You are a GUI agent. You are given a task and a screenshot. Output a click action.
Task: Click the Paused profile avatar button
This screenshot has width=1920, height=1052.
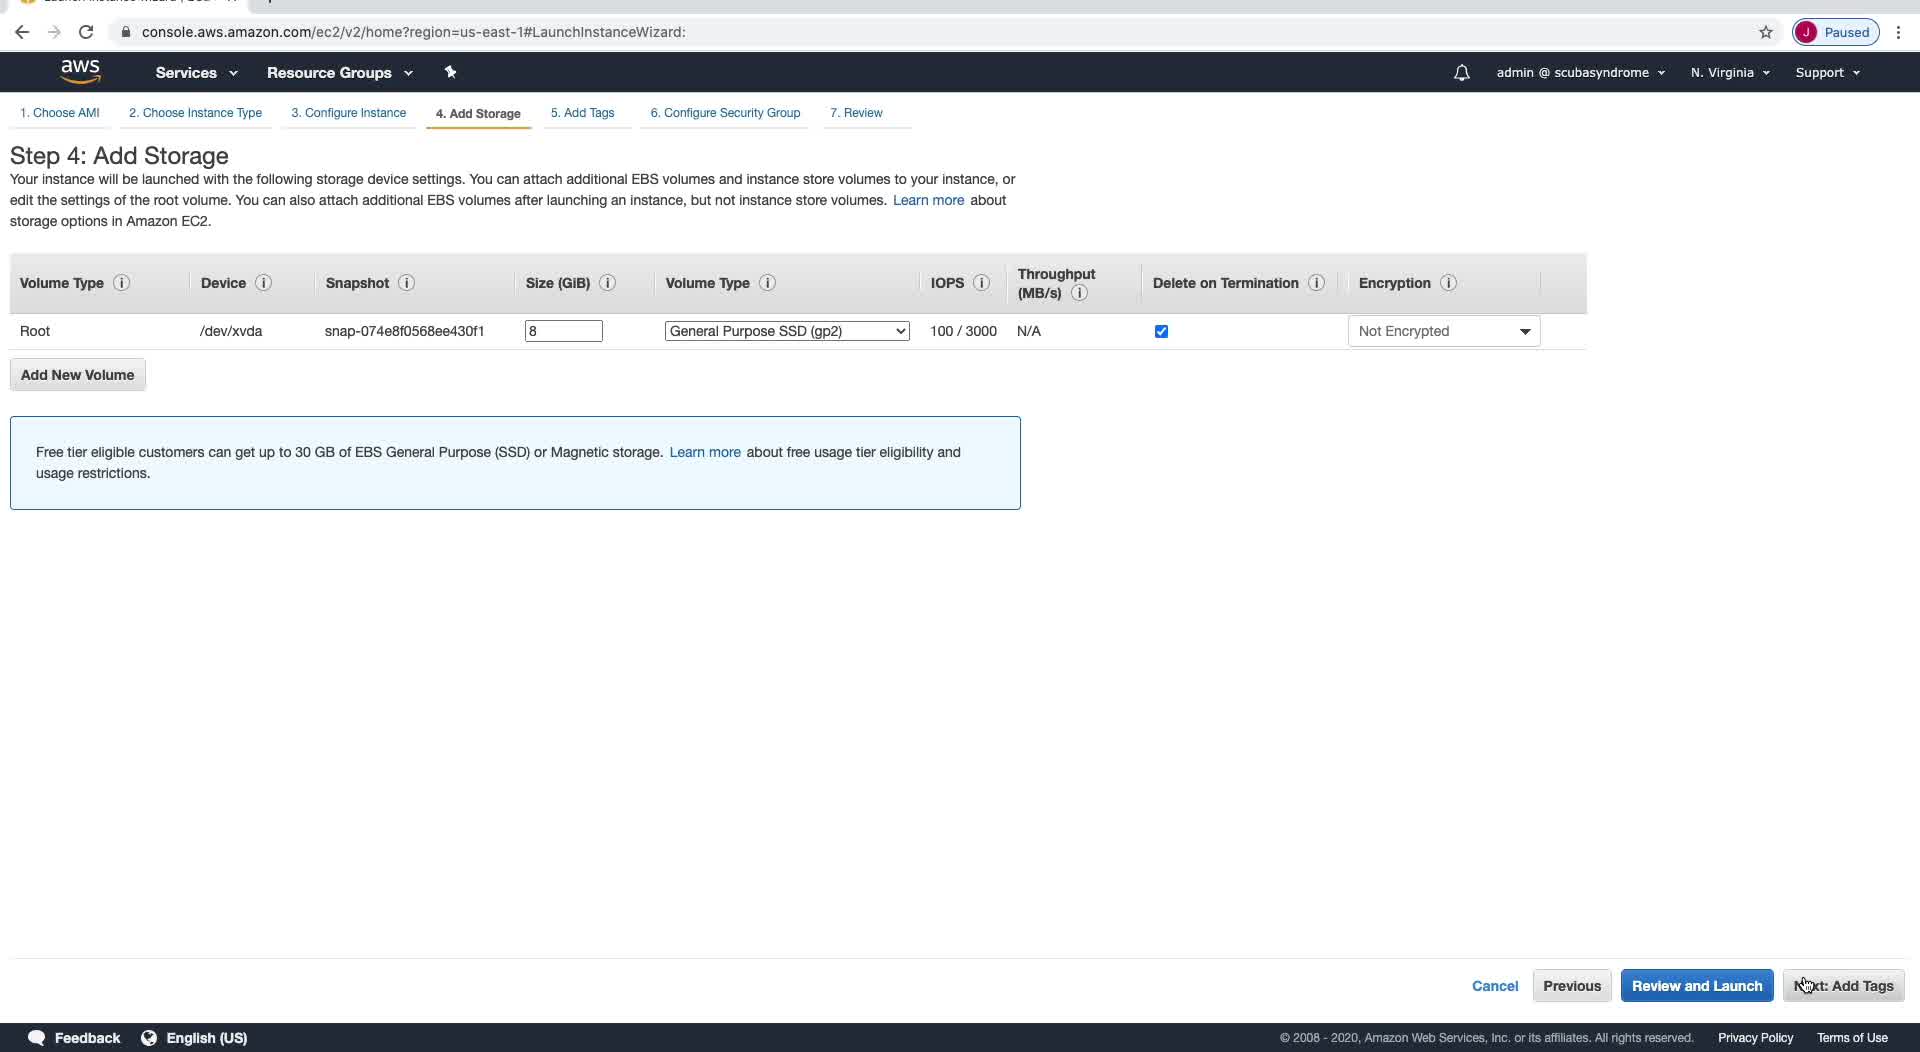[1836, 32]
